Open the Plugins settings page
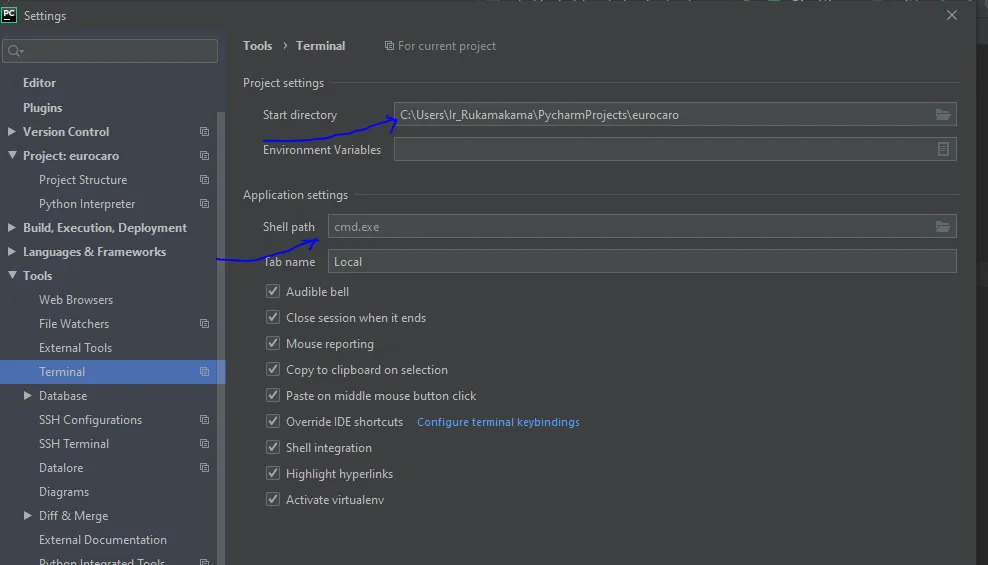The image size is (988, 565). pos(43,108)
